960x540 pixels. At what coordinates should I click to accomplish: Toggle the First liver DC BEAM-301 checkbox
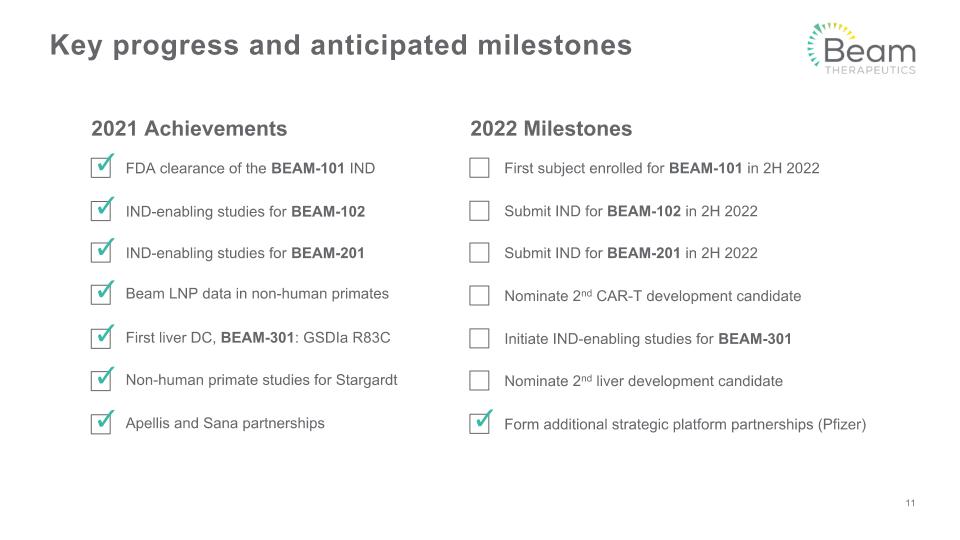pyautogui.click(x=101, y=337)
